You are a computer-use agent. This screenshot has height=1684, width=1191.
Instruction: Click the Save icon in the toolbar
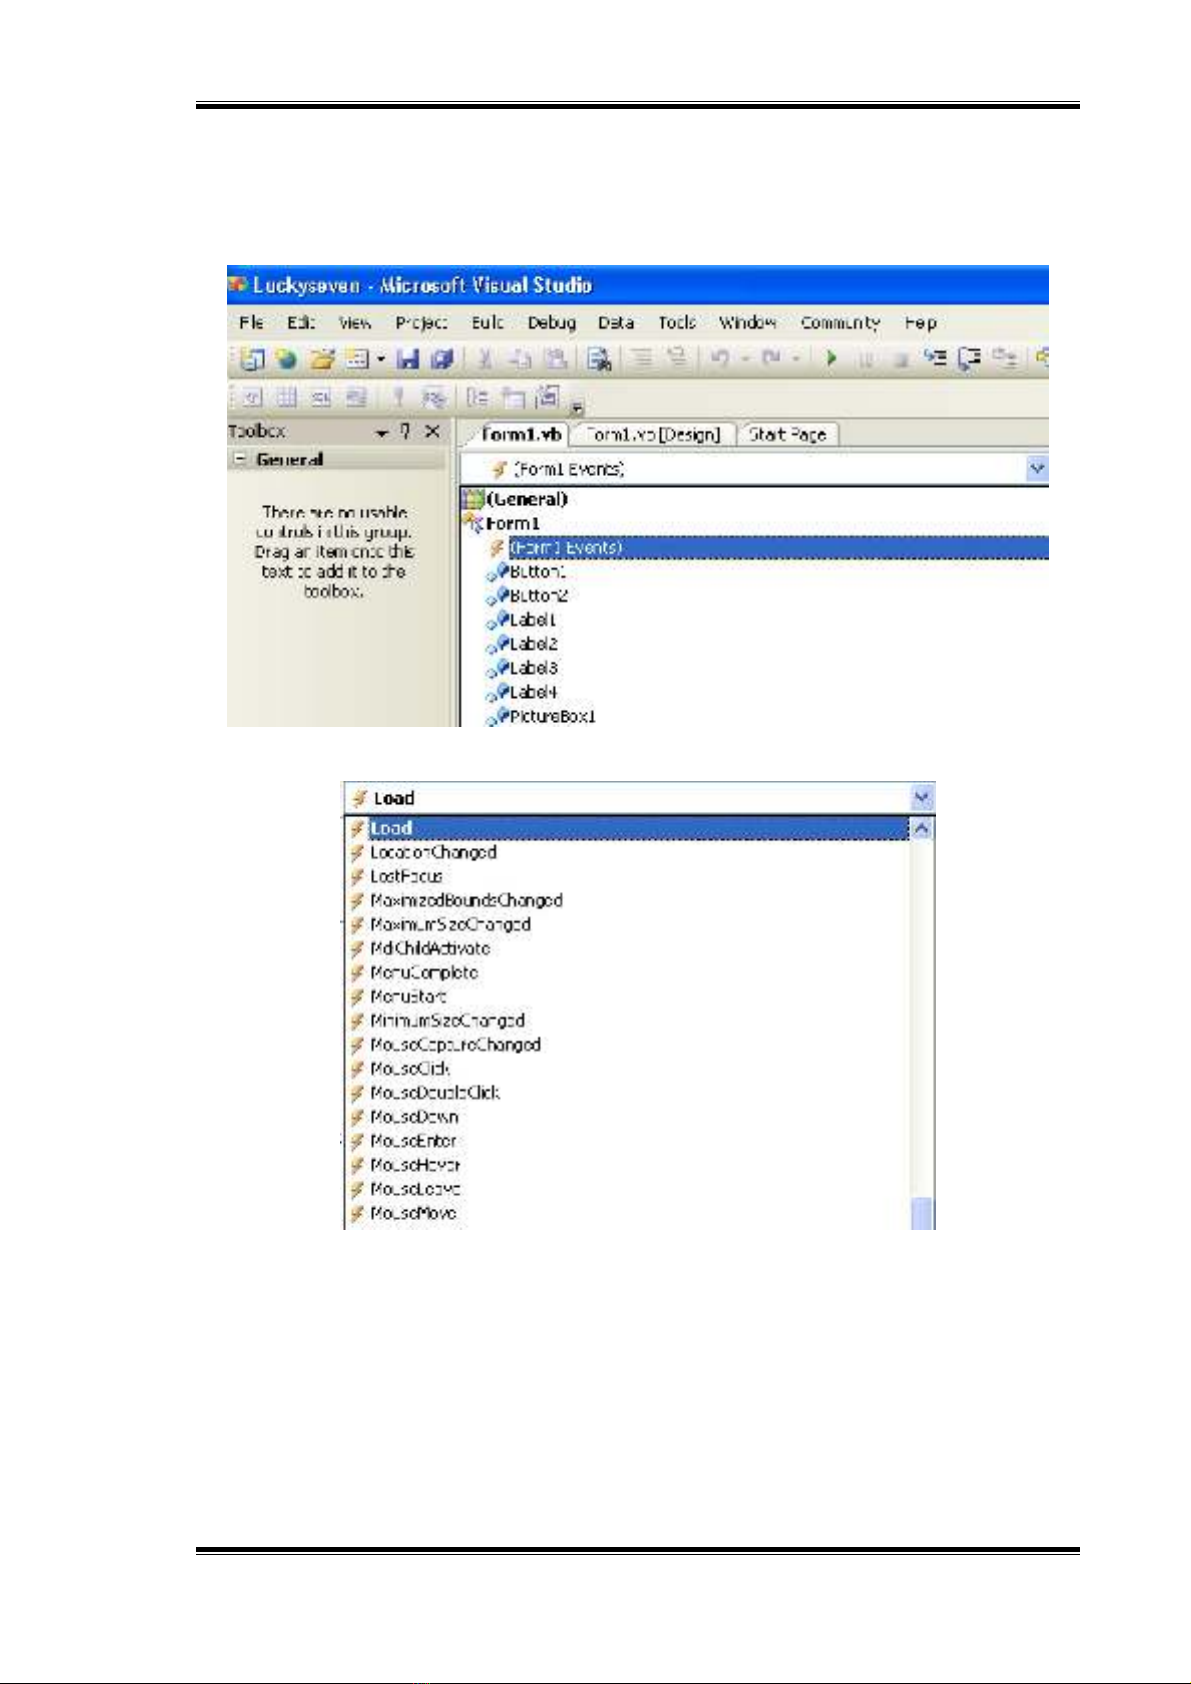[x=408, y=359]
